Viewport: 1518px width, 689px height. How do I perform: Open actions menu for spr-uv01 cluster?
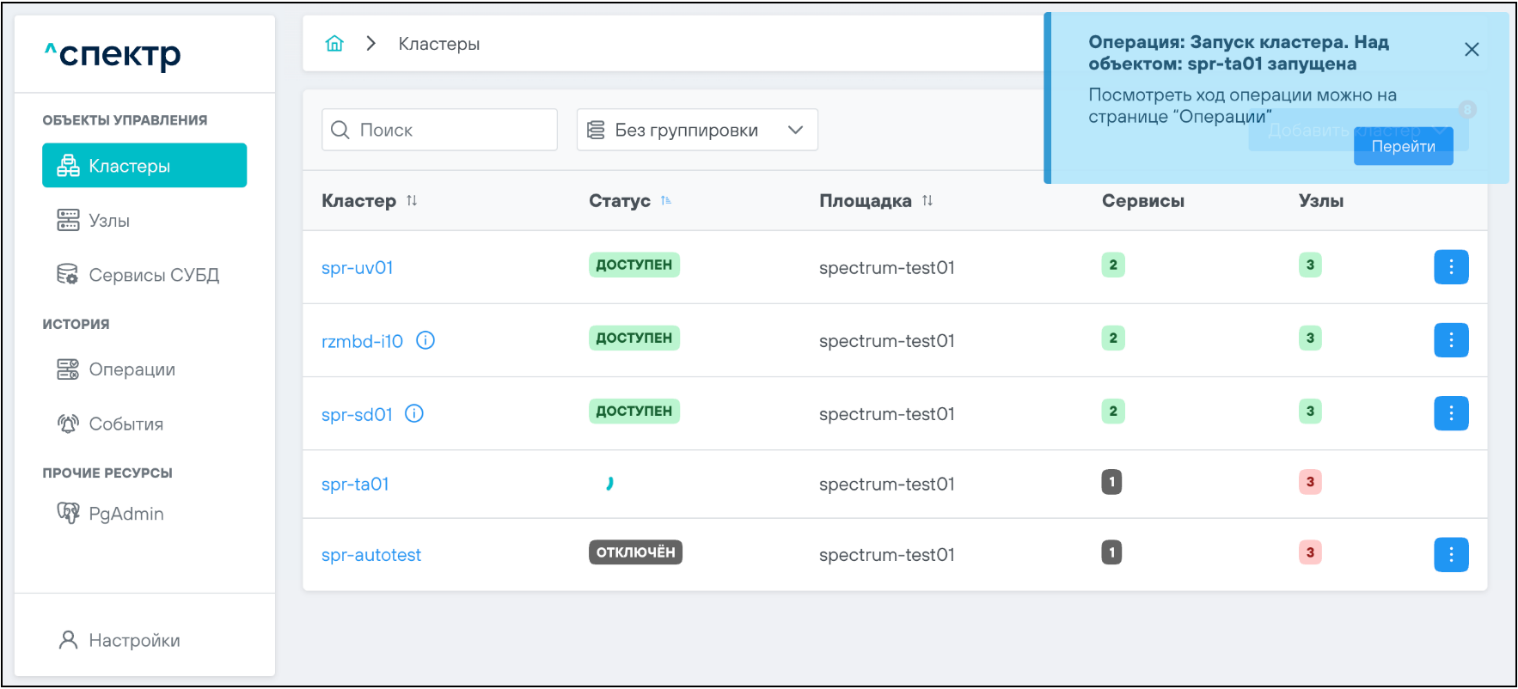(1451, 267)
